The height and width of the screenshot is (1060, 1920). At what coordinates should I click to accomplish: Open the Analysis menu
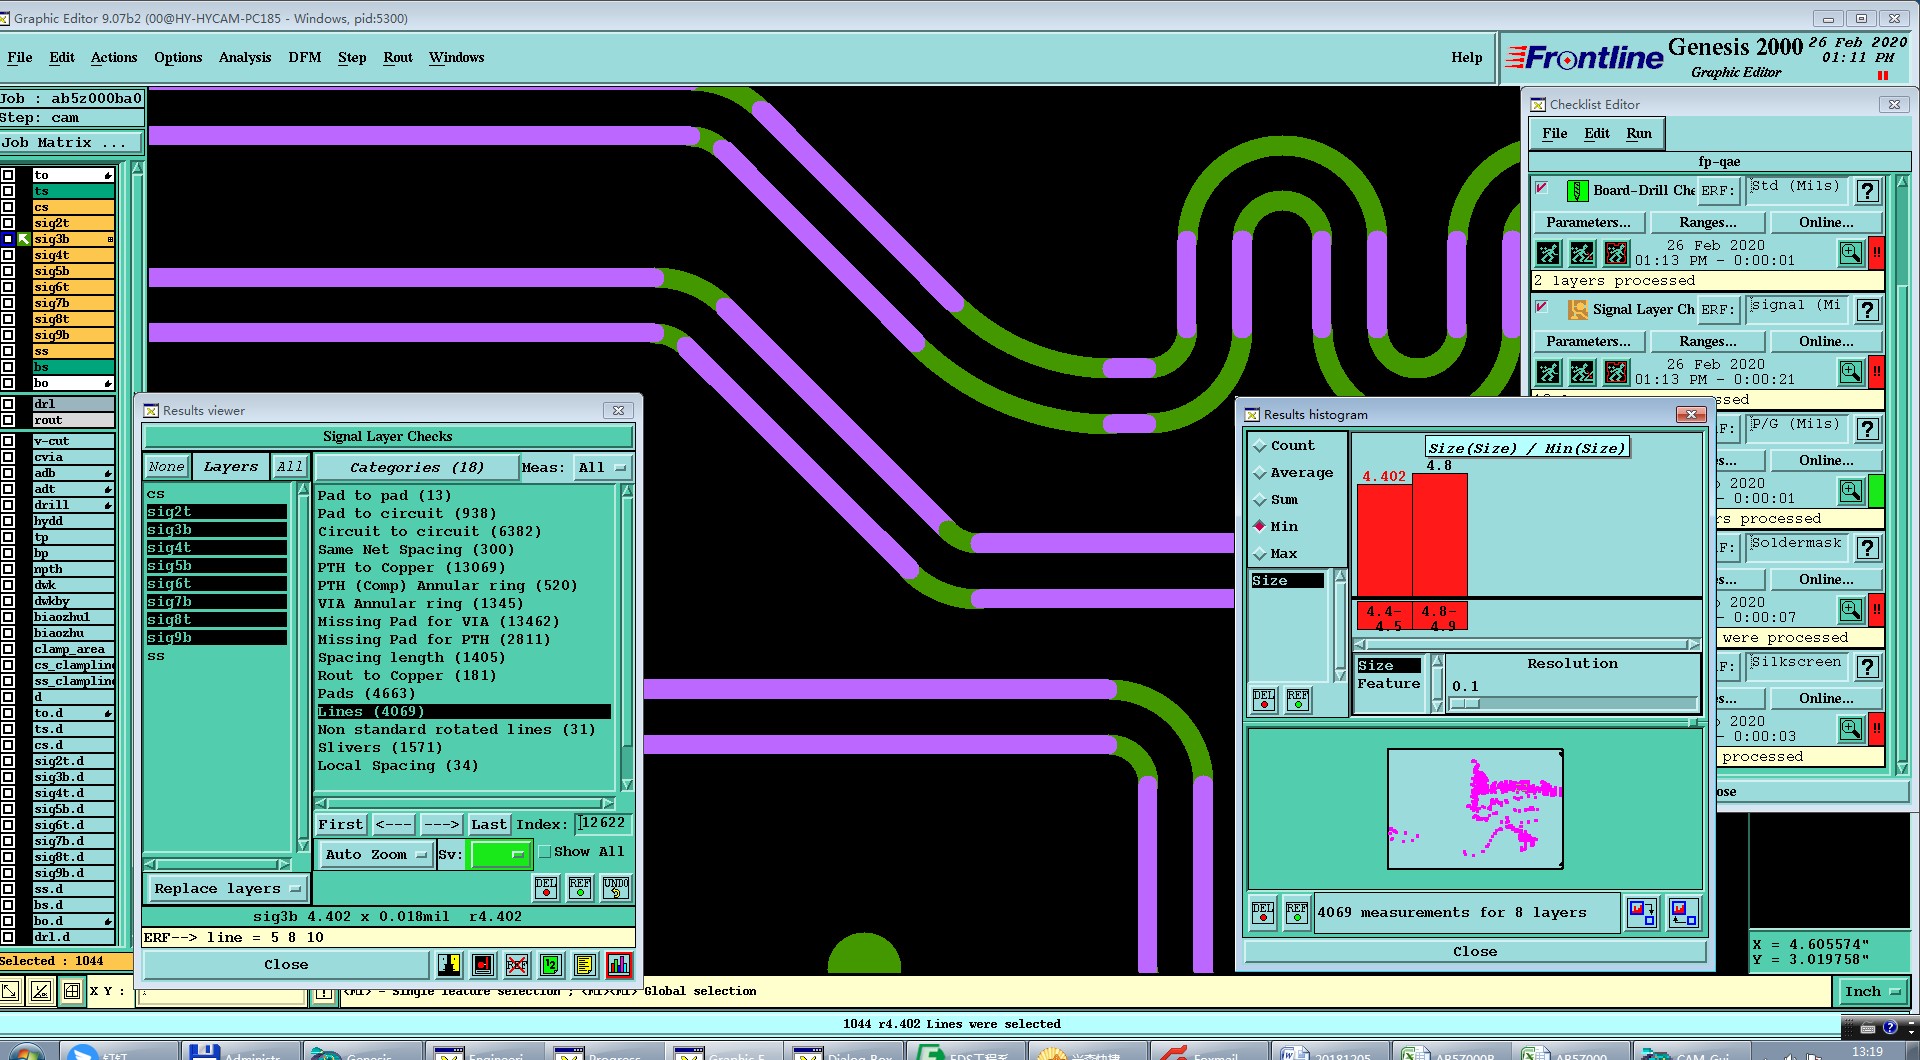[245, 57]
